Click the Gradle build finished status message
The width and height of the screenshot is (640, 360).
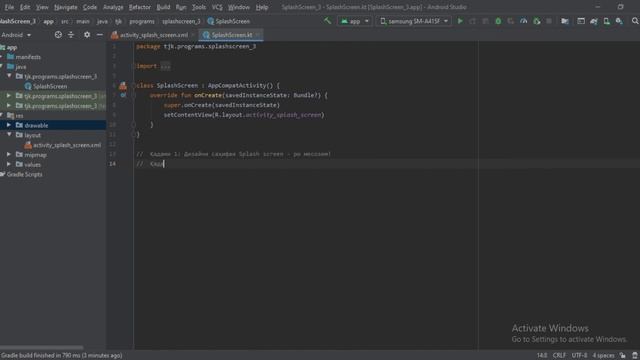[61, 356]
